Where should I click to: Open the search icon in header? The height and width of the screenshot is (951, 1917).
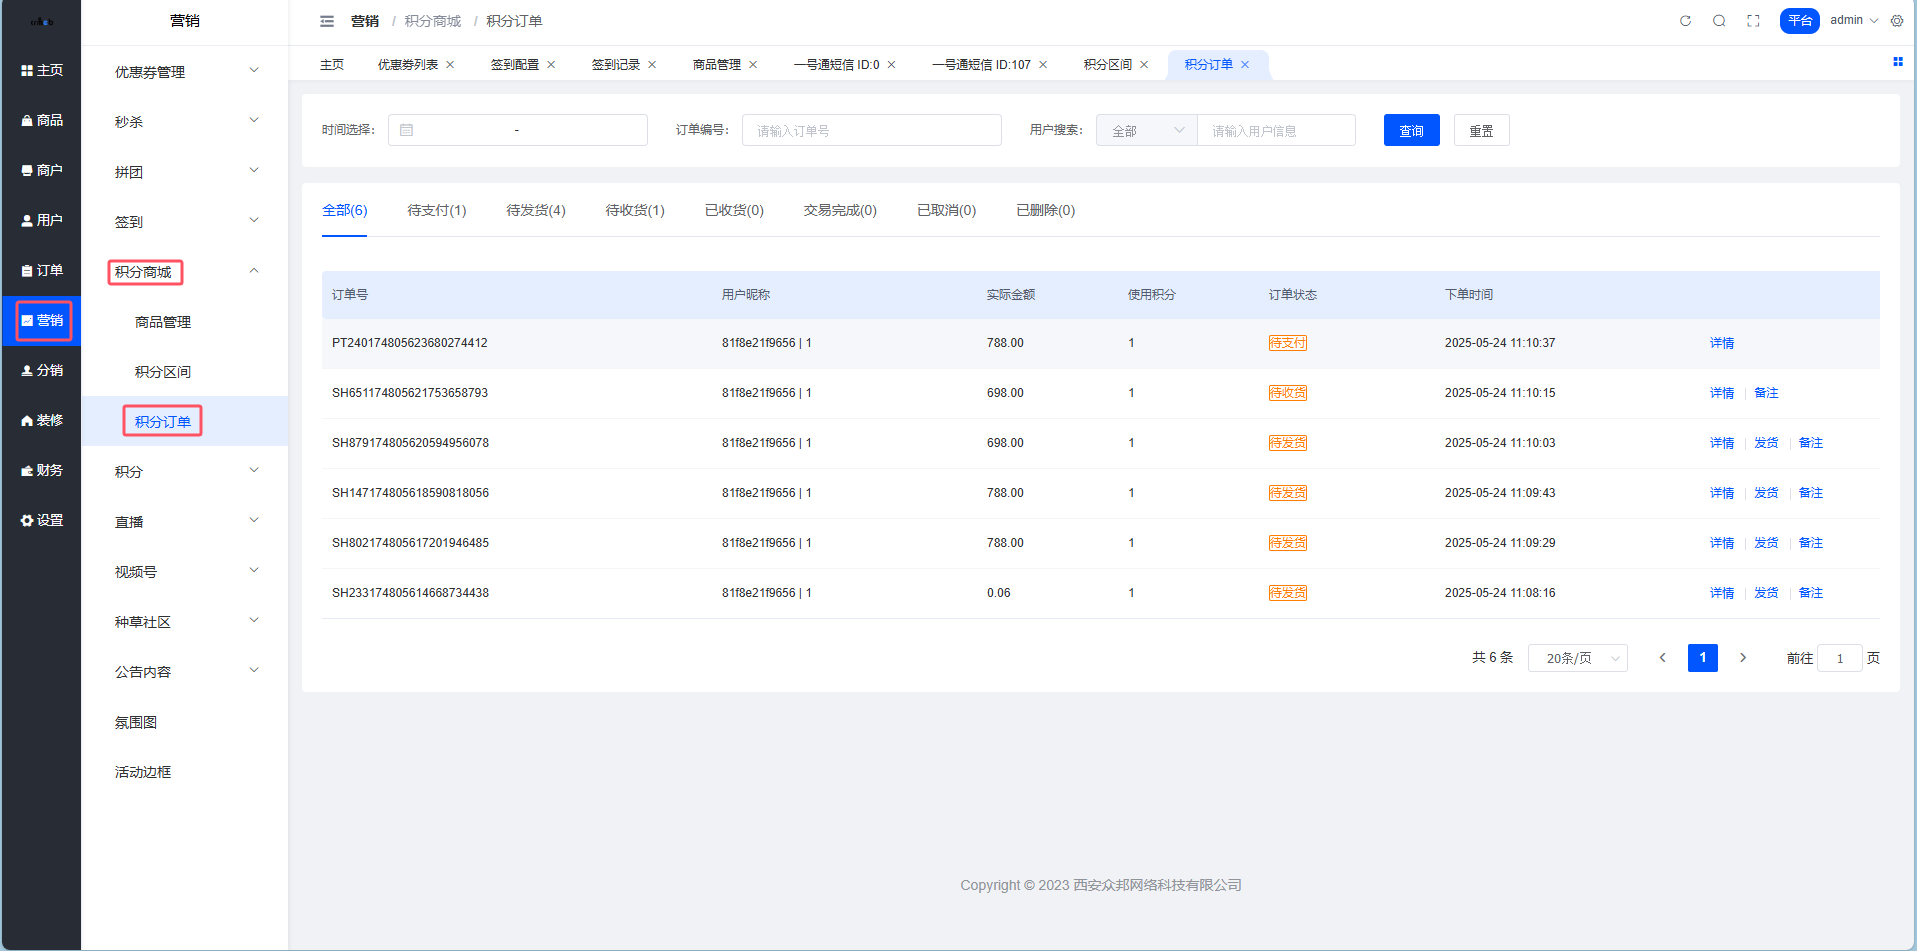tap(1719, 21)
